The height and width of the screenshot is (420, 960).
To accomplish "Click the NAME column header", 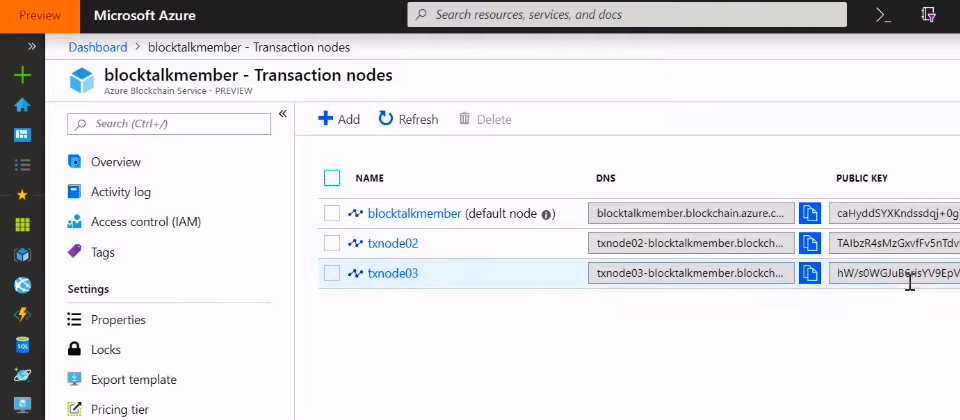I will pyautogui.click(x=370, y=178).
